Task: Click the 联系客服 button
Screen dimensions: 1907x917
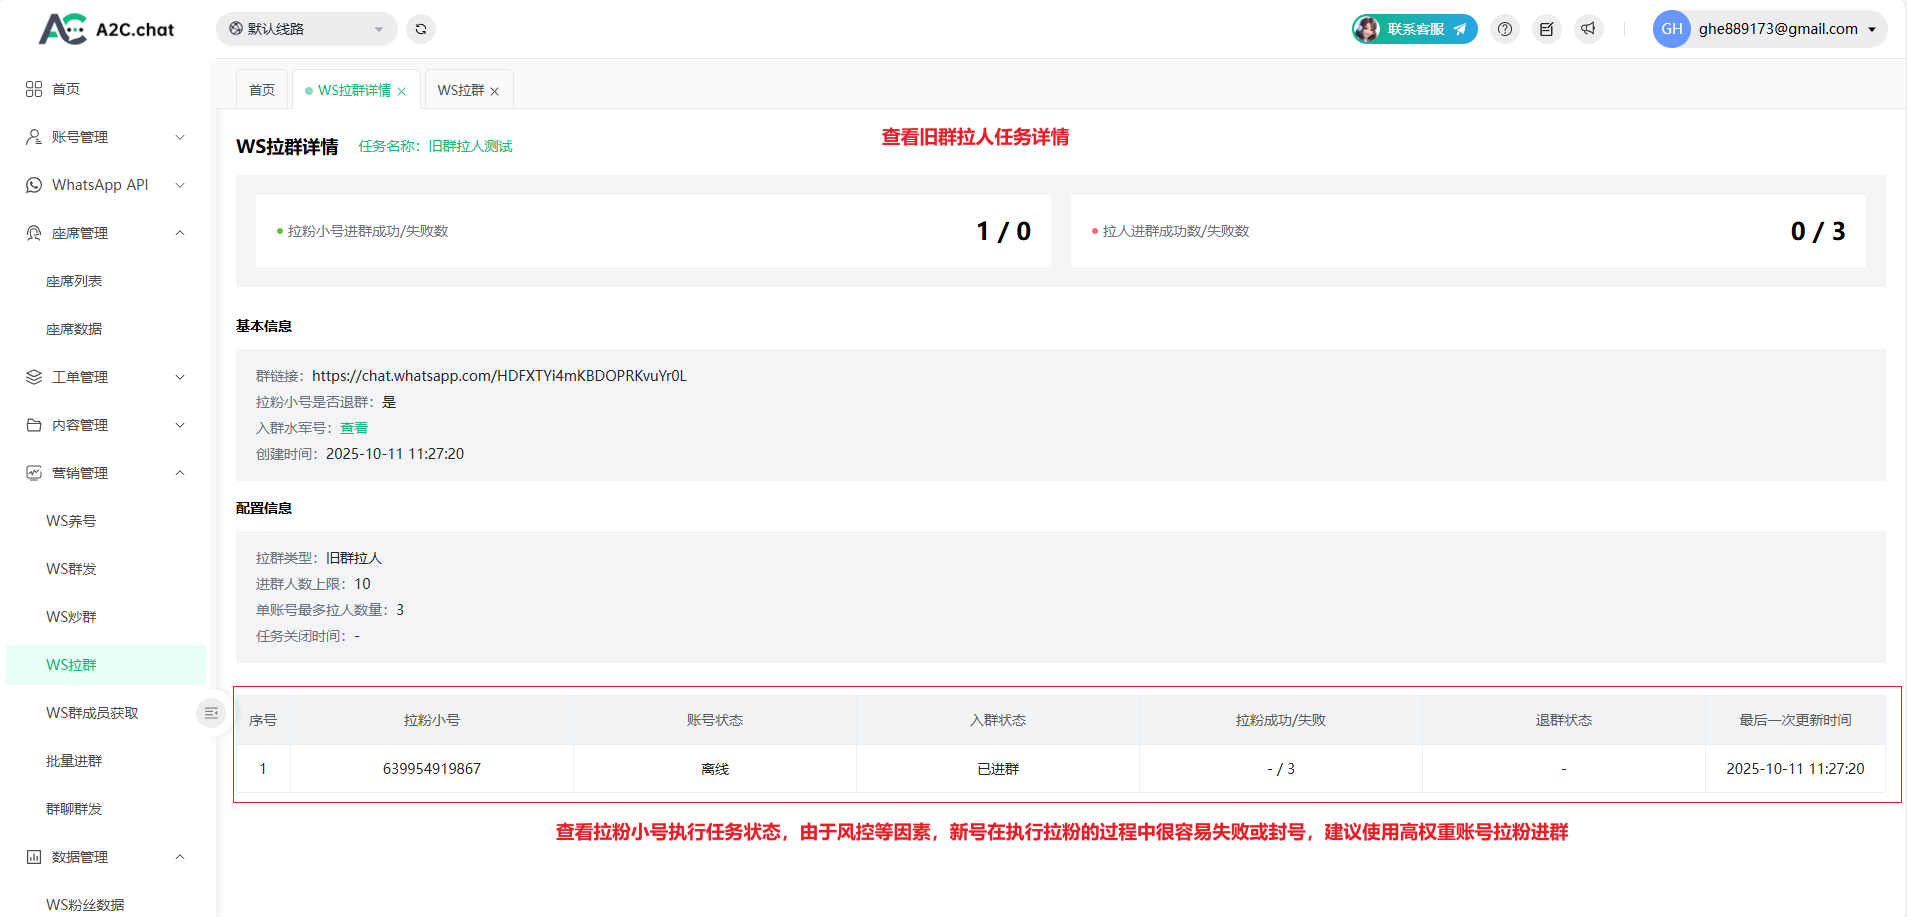Action: pyautogui.click(x=1415, y=29)
